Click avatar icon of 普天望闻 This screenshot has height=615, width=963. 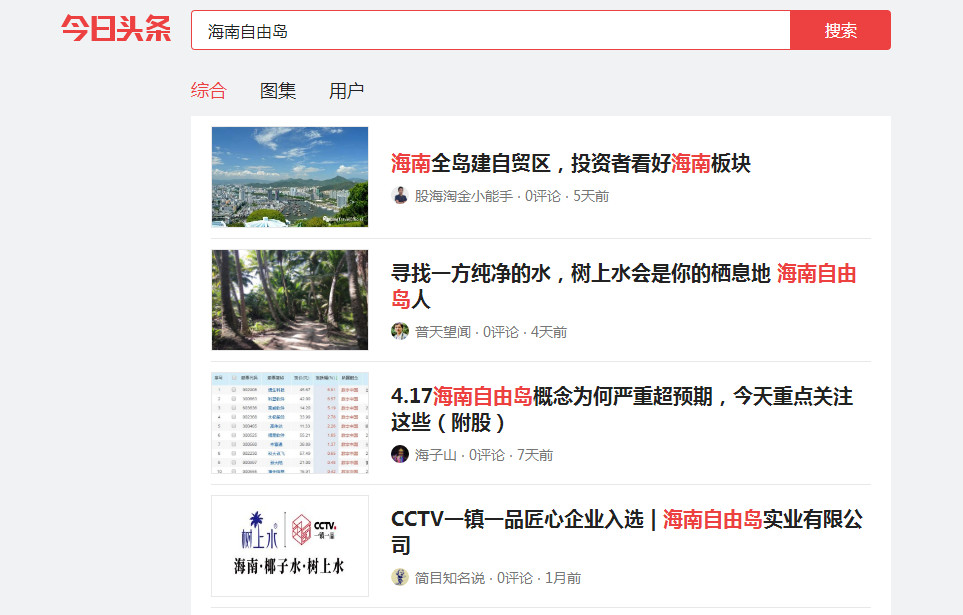(x=400, y=332)
